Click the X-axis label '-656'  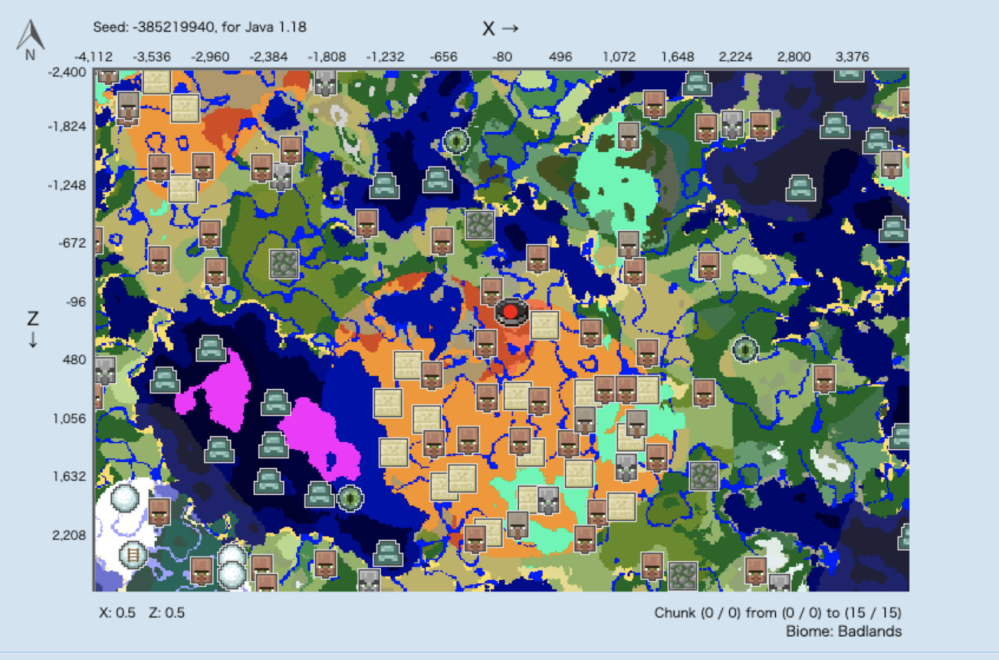click(443, 57)
